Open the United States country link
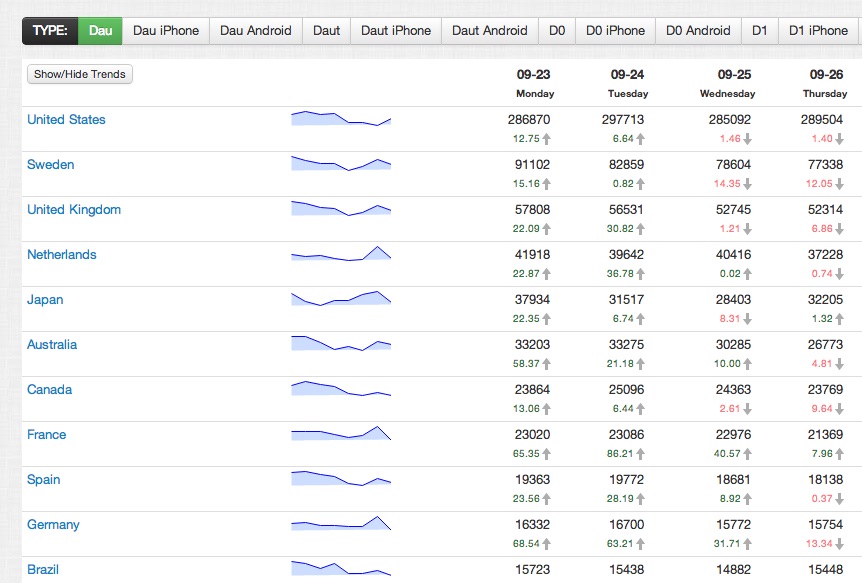Screen dimensions: 862x583 point(66,119)
